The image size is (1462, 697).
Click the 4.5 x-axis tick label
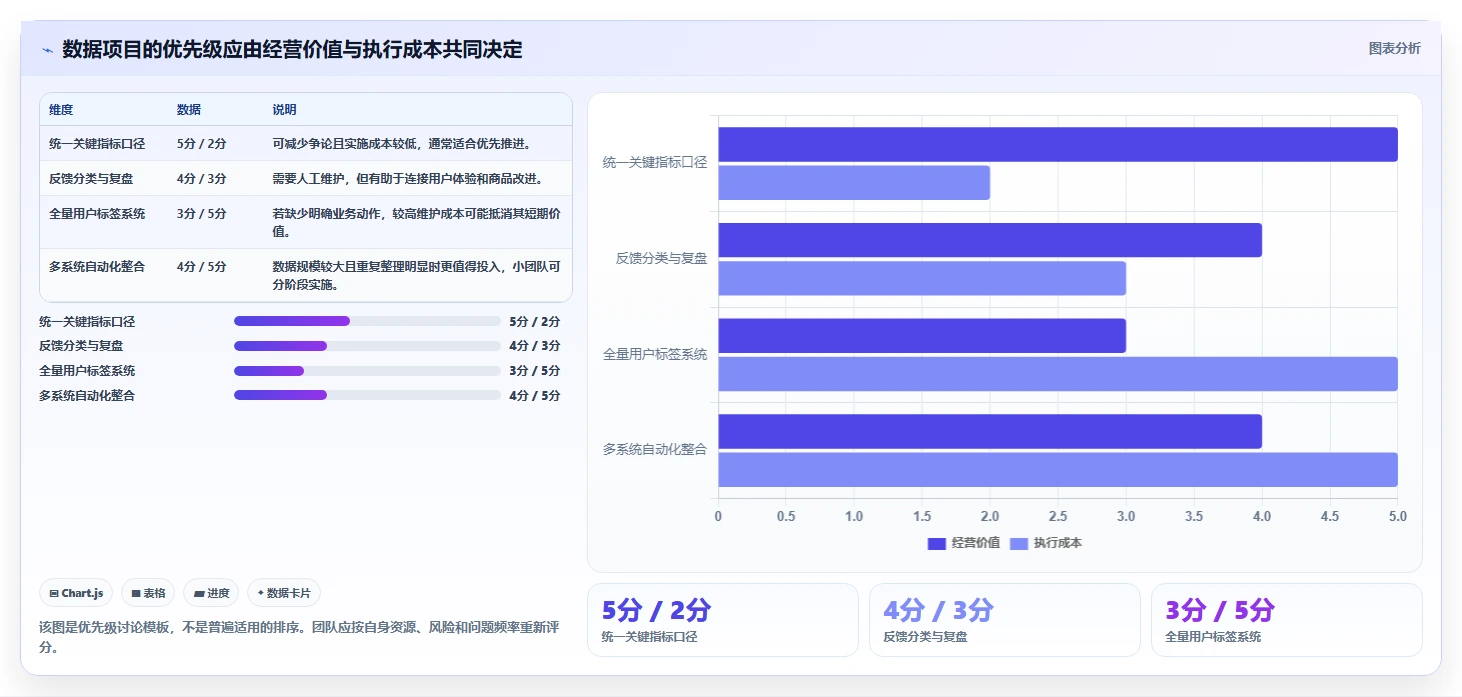pos(1330,517)
